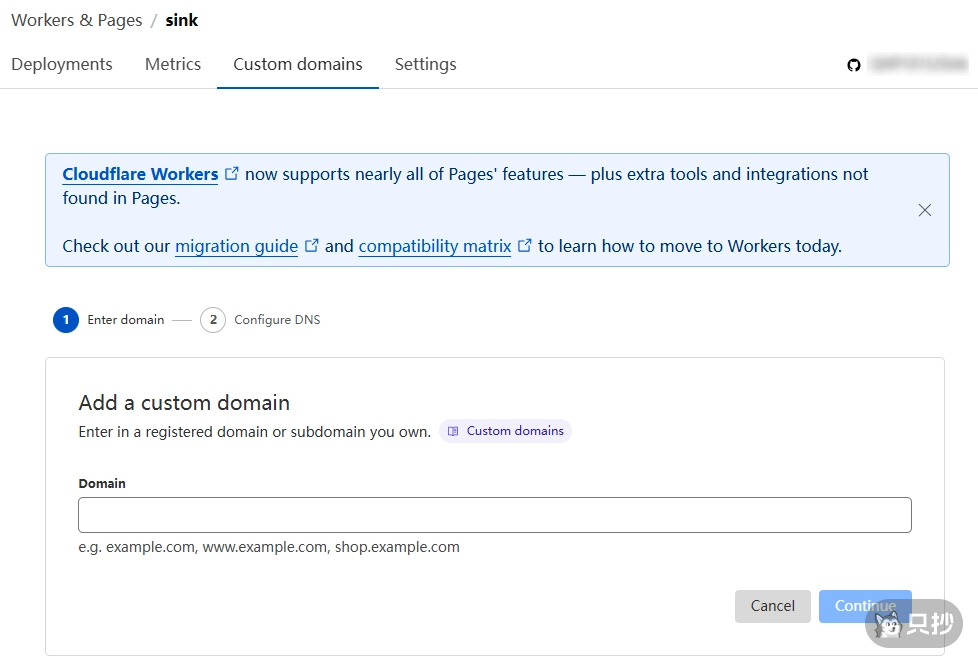Click the book icon in Custom domains badge

(453, 432)
